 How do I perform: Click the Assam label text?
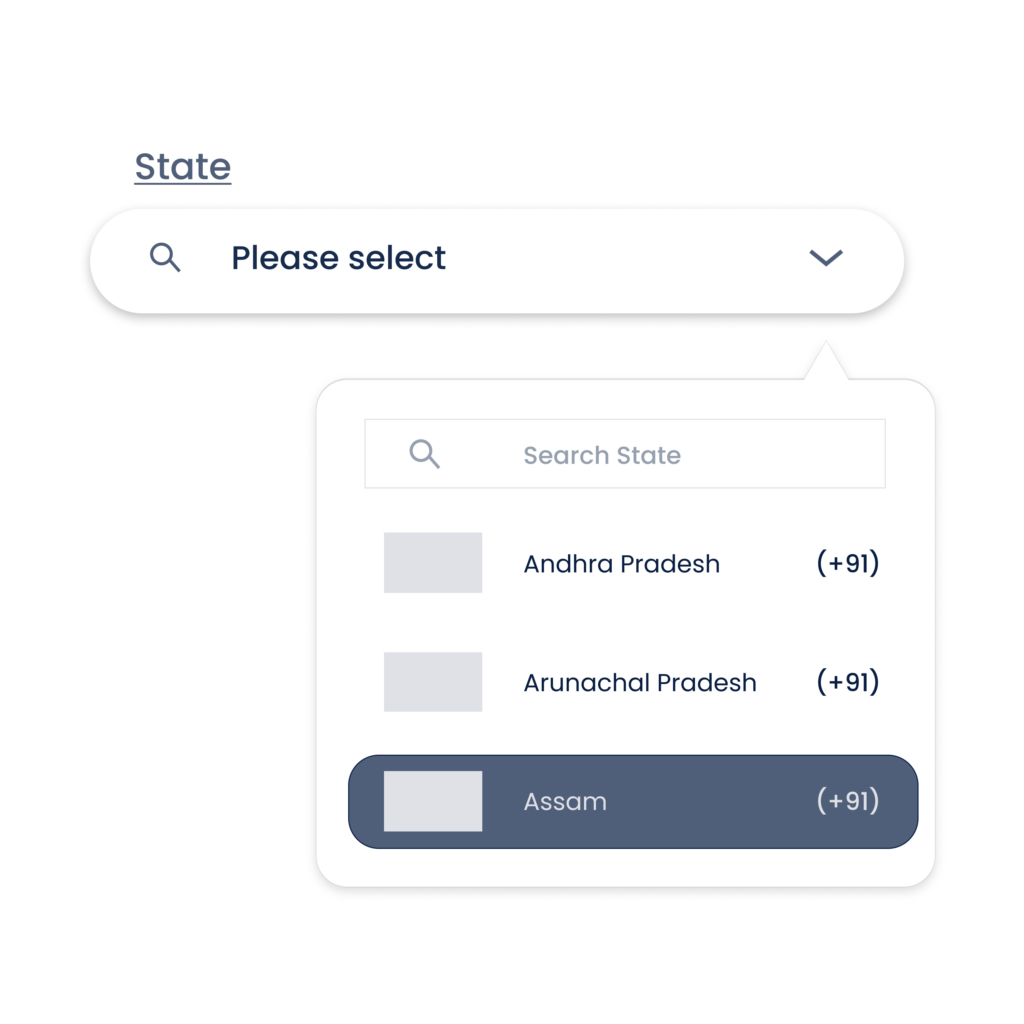tap(566, 801)
